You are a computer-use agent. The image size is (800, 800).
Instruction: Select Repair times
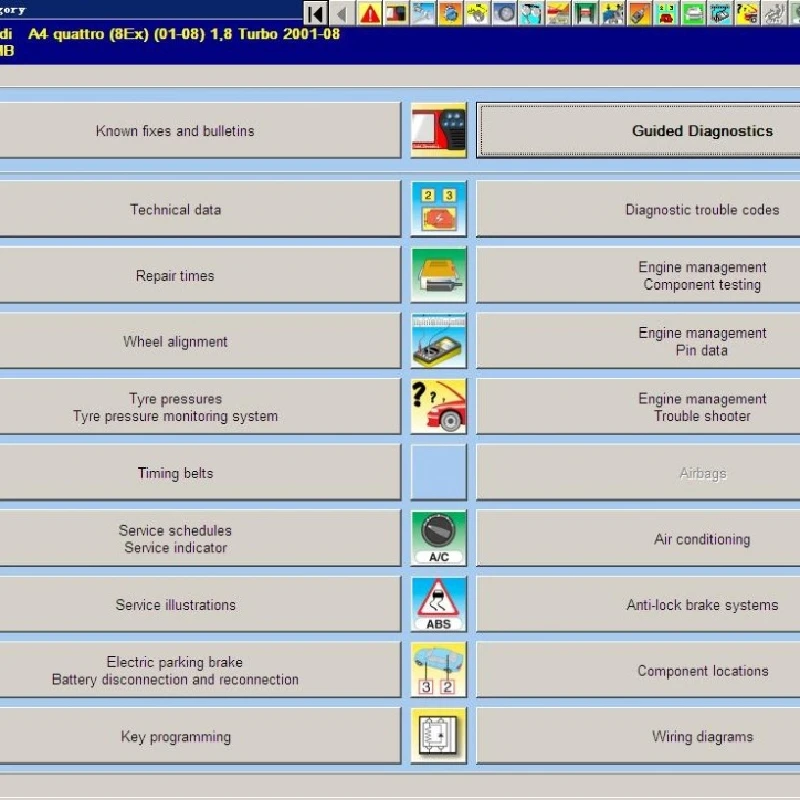point(200,275)
